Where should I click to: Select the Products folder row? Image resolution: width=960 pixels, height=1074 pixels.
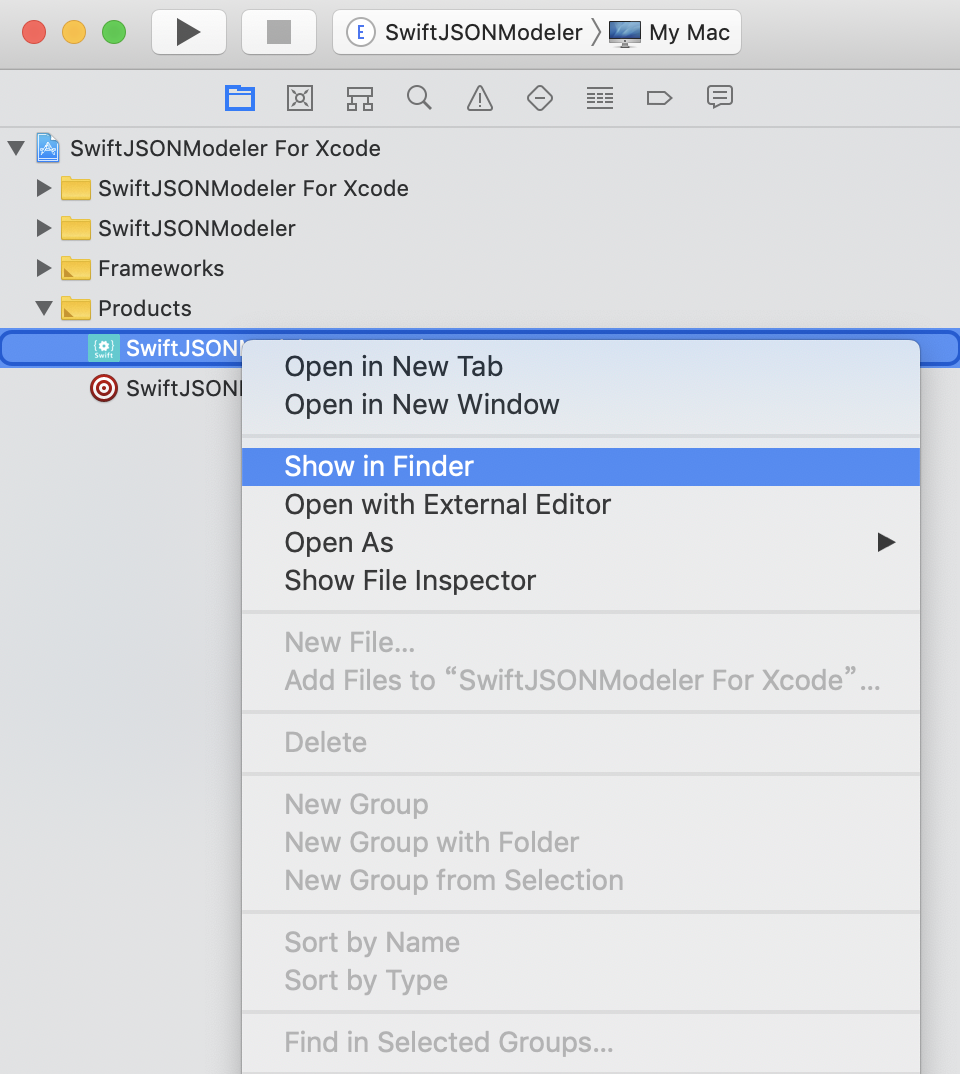click(x=479, y=308)
